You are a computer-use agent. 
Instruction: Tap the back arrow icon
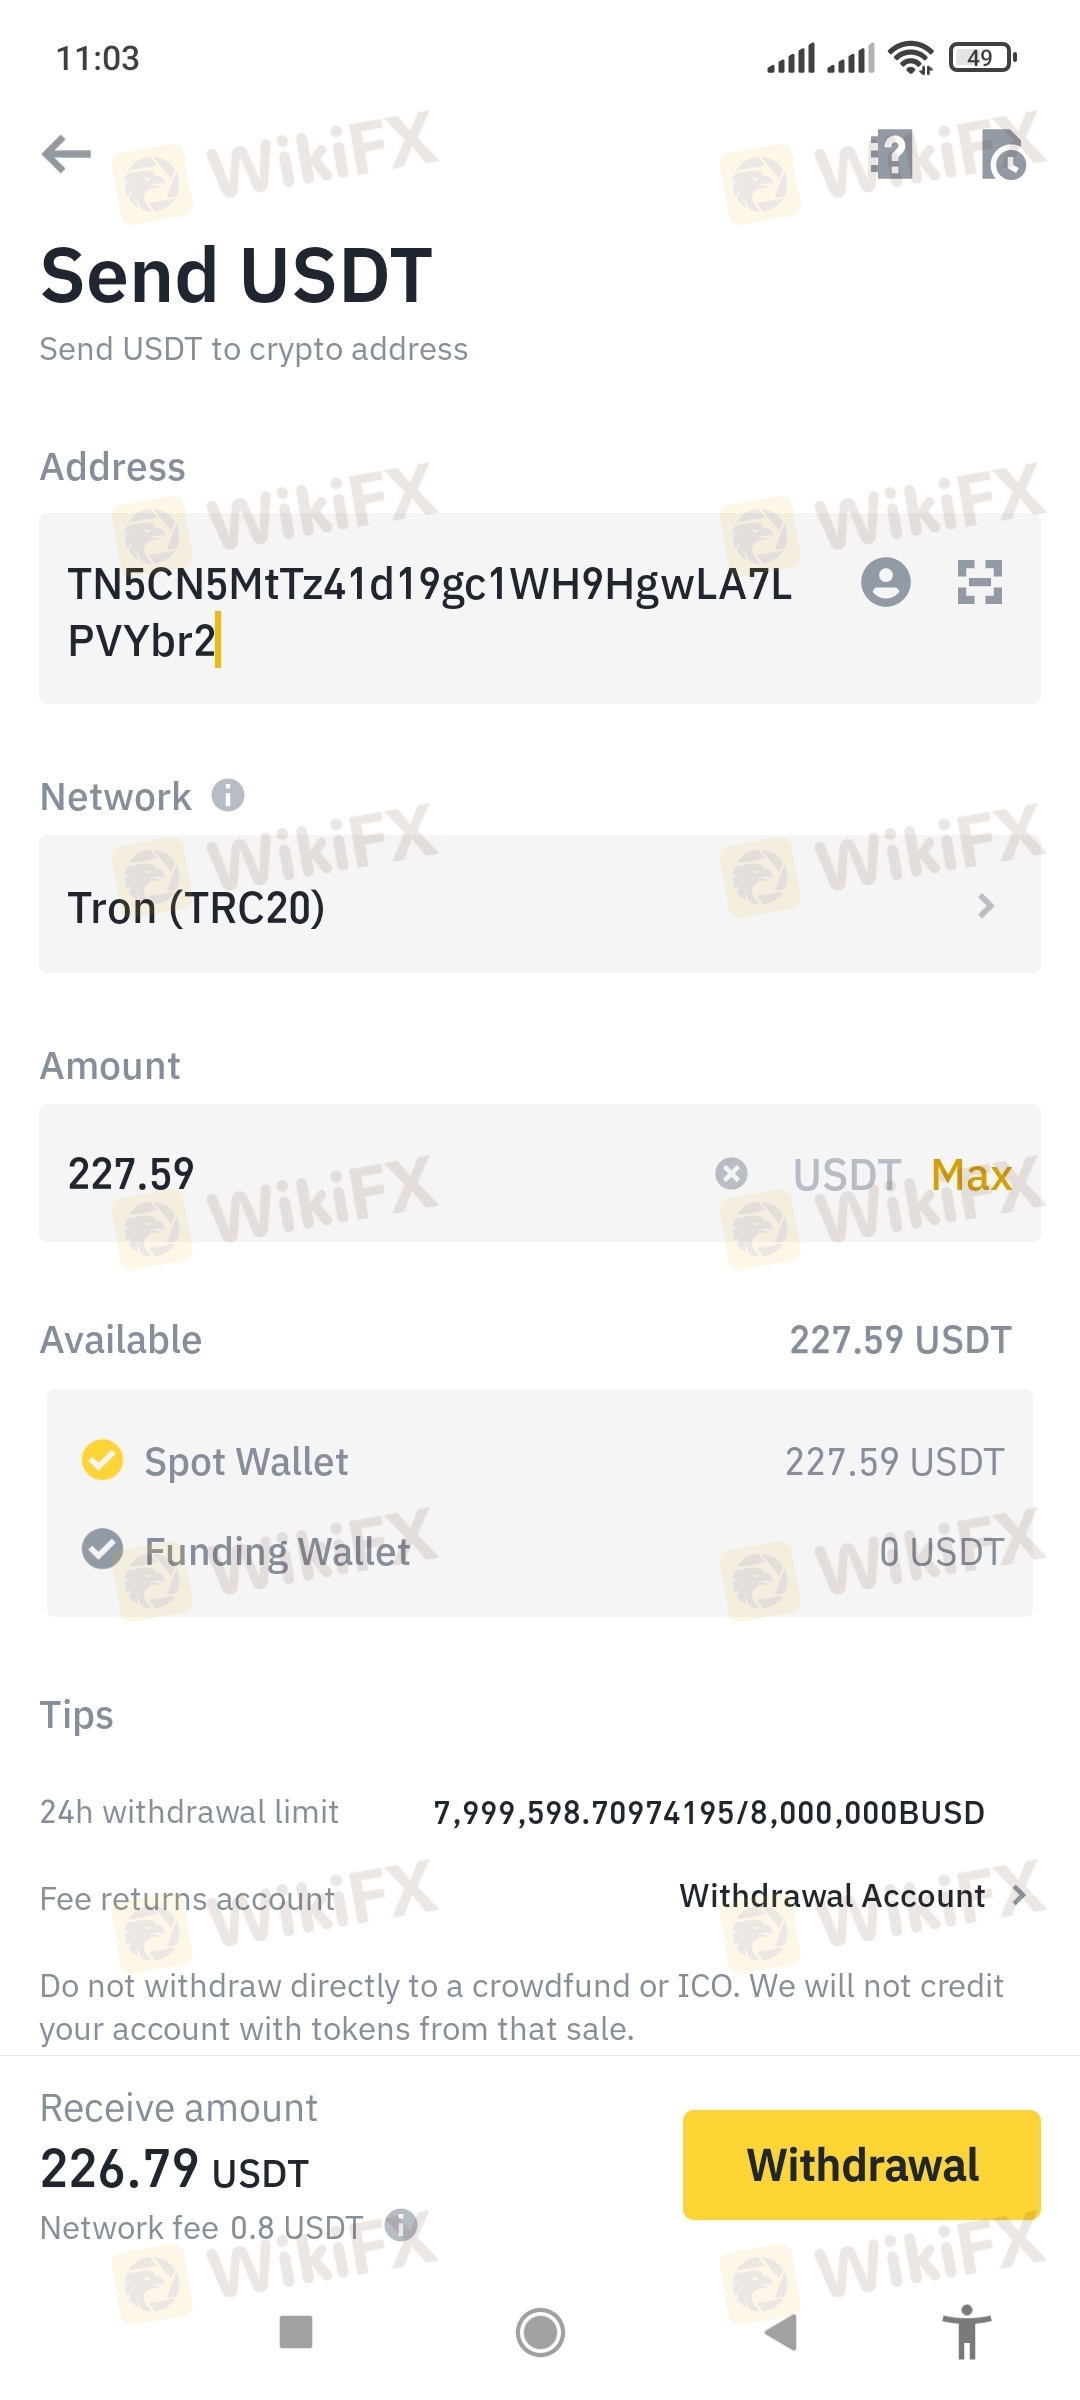pyautogui.click(x=67, y=154)
